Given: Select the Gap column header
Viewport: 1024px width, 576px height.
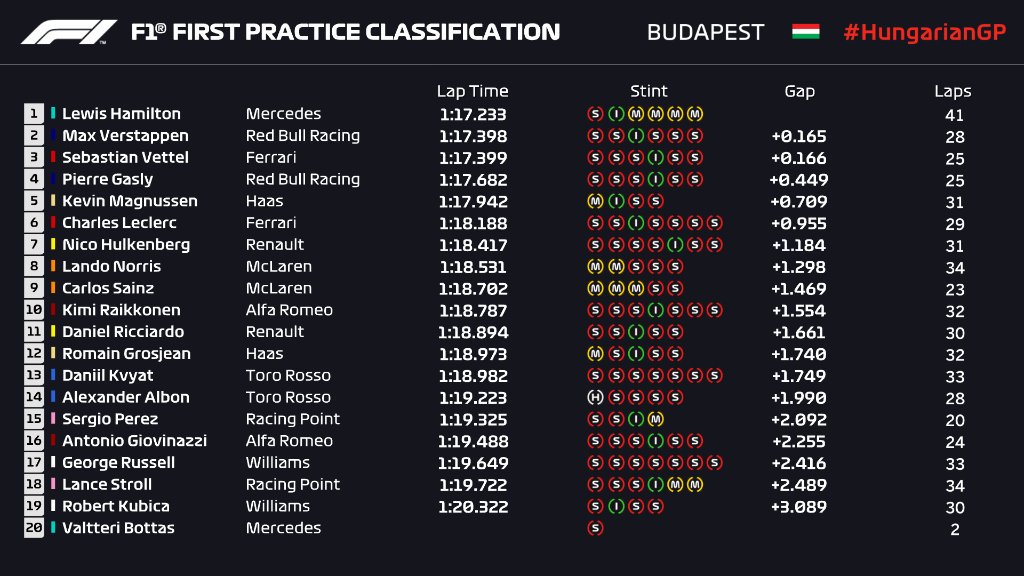Looking at the screenshot, I should (799, 91).
